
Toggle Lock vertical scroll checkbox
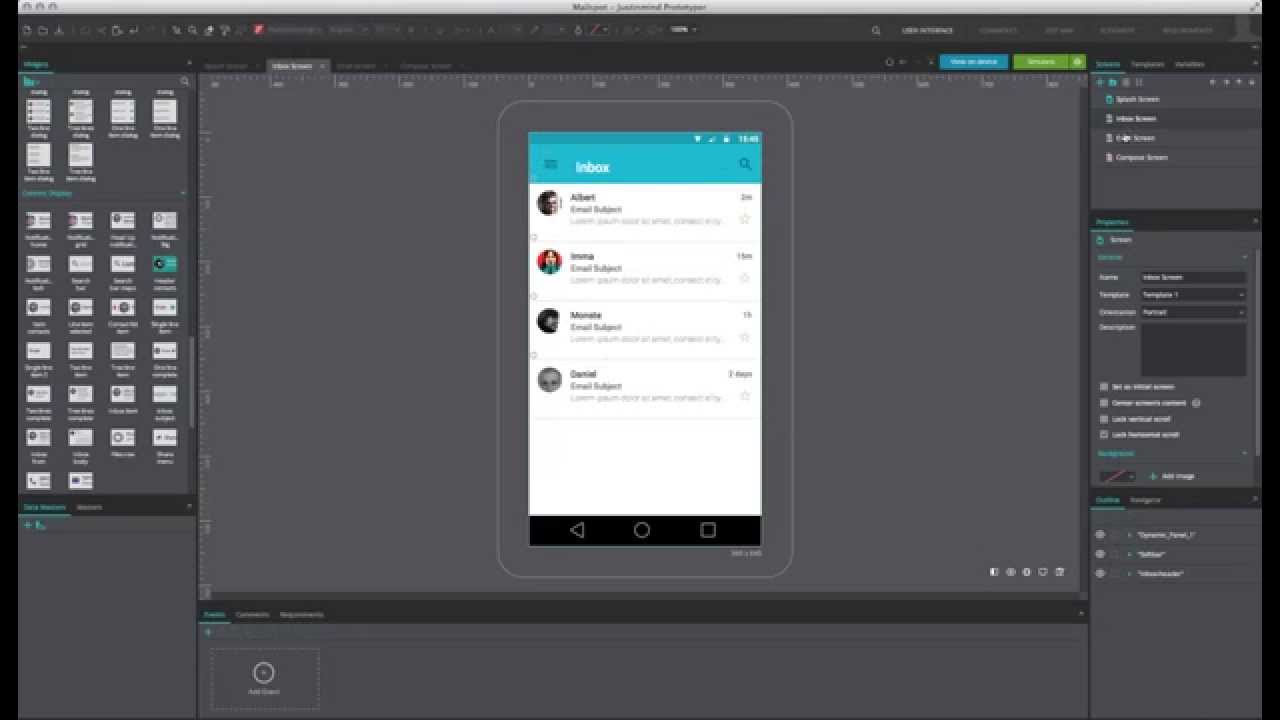click(1104, 419)
